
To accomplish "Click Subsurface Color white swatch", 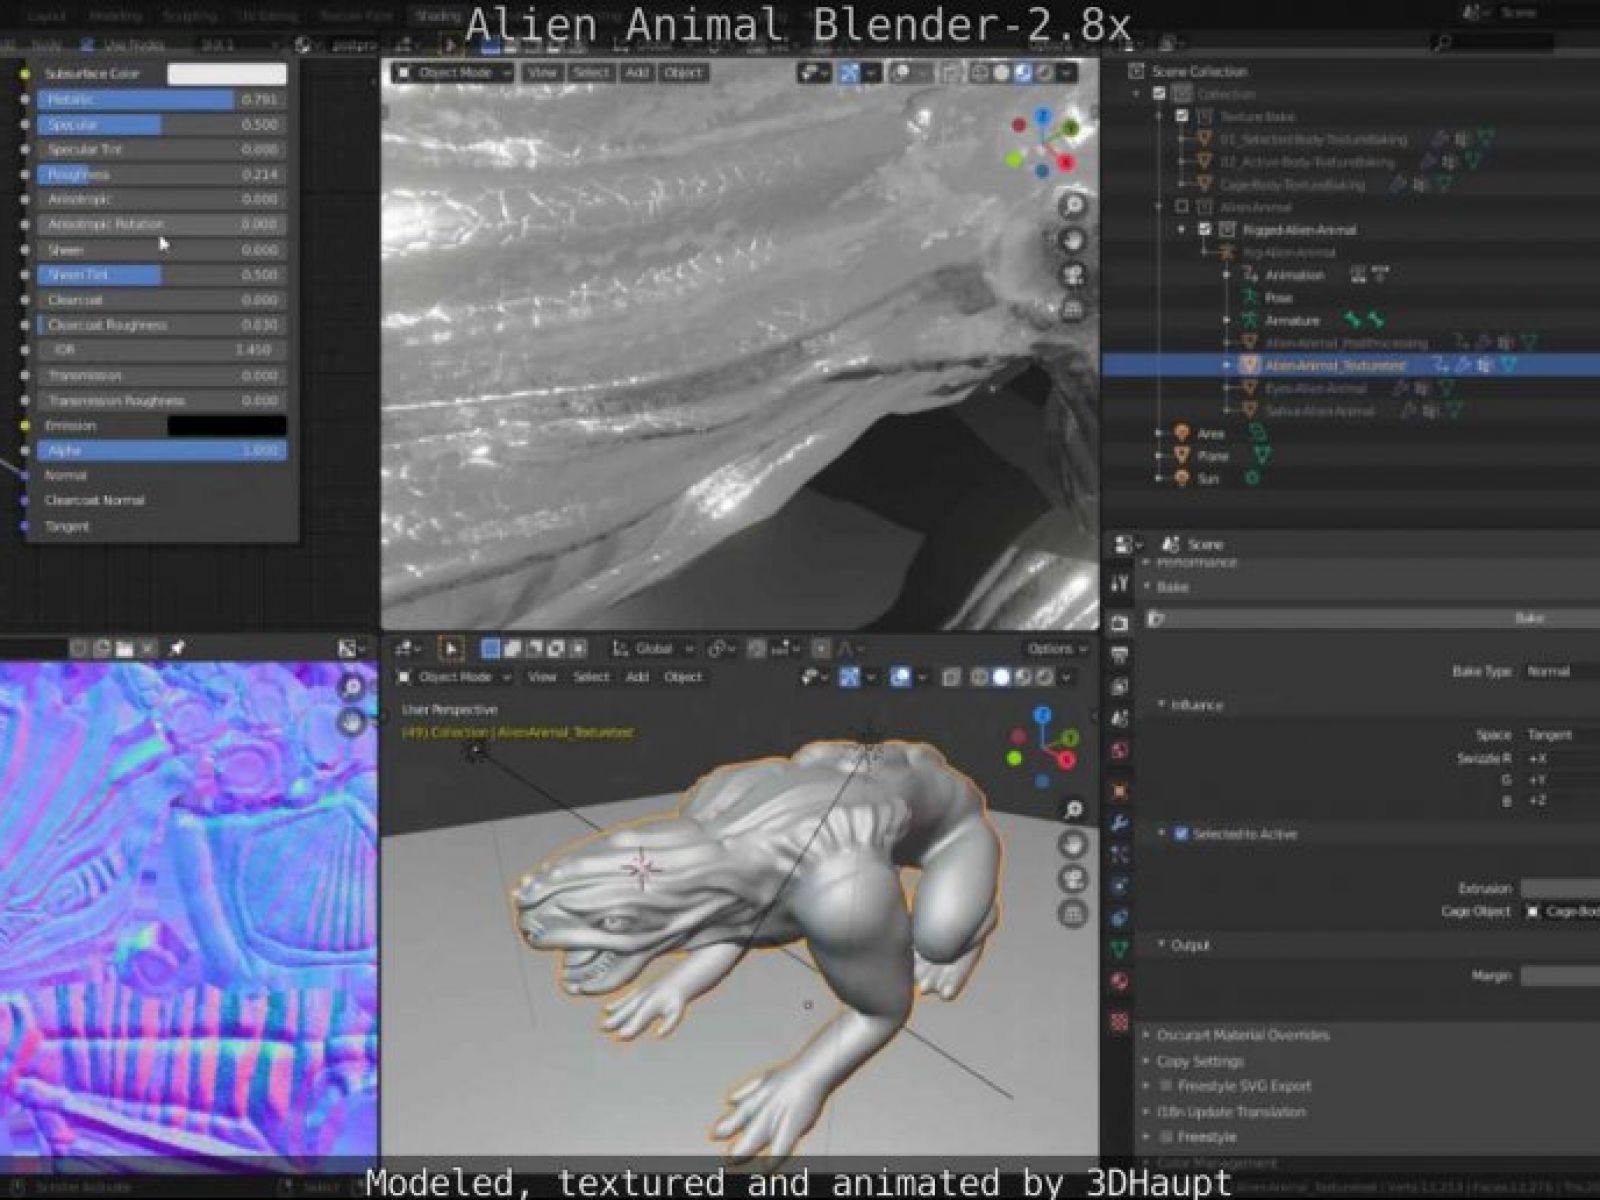I will pos(227,74).
